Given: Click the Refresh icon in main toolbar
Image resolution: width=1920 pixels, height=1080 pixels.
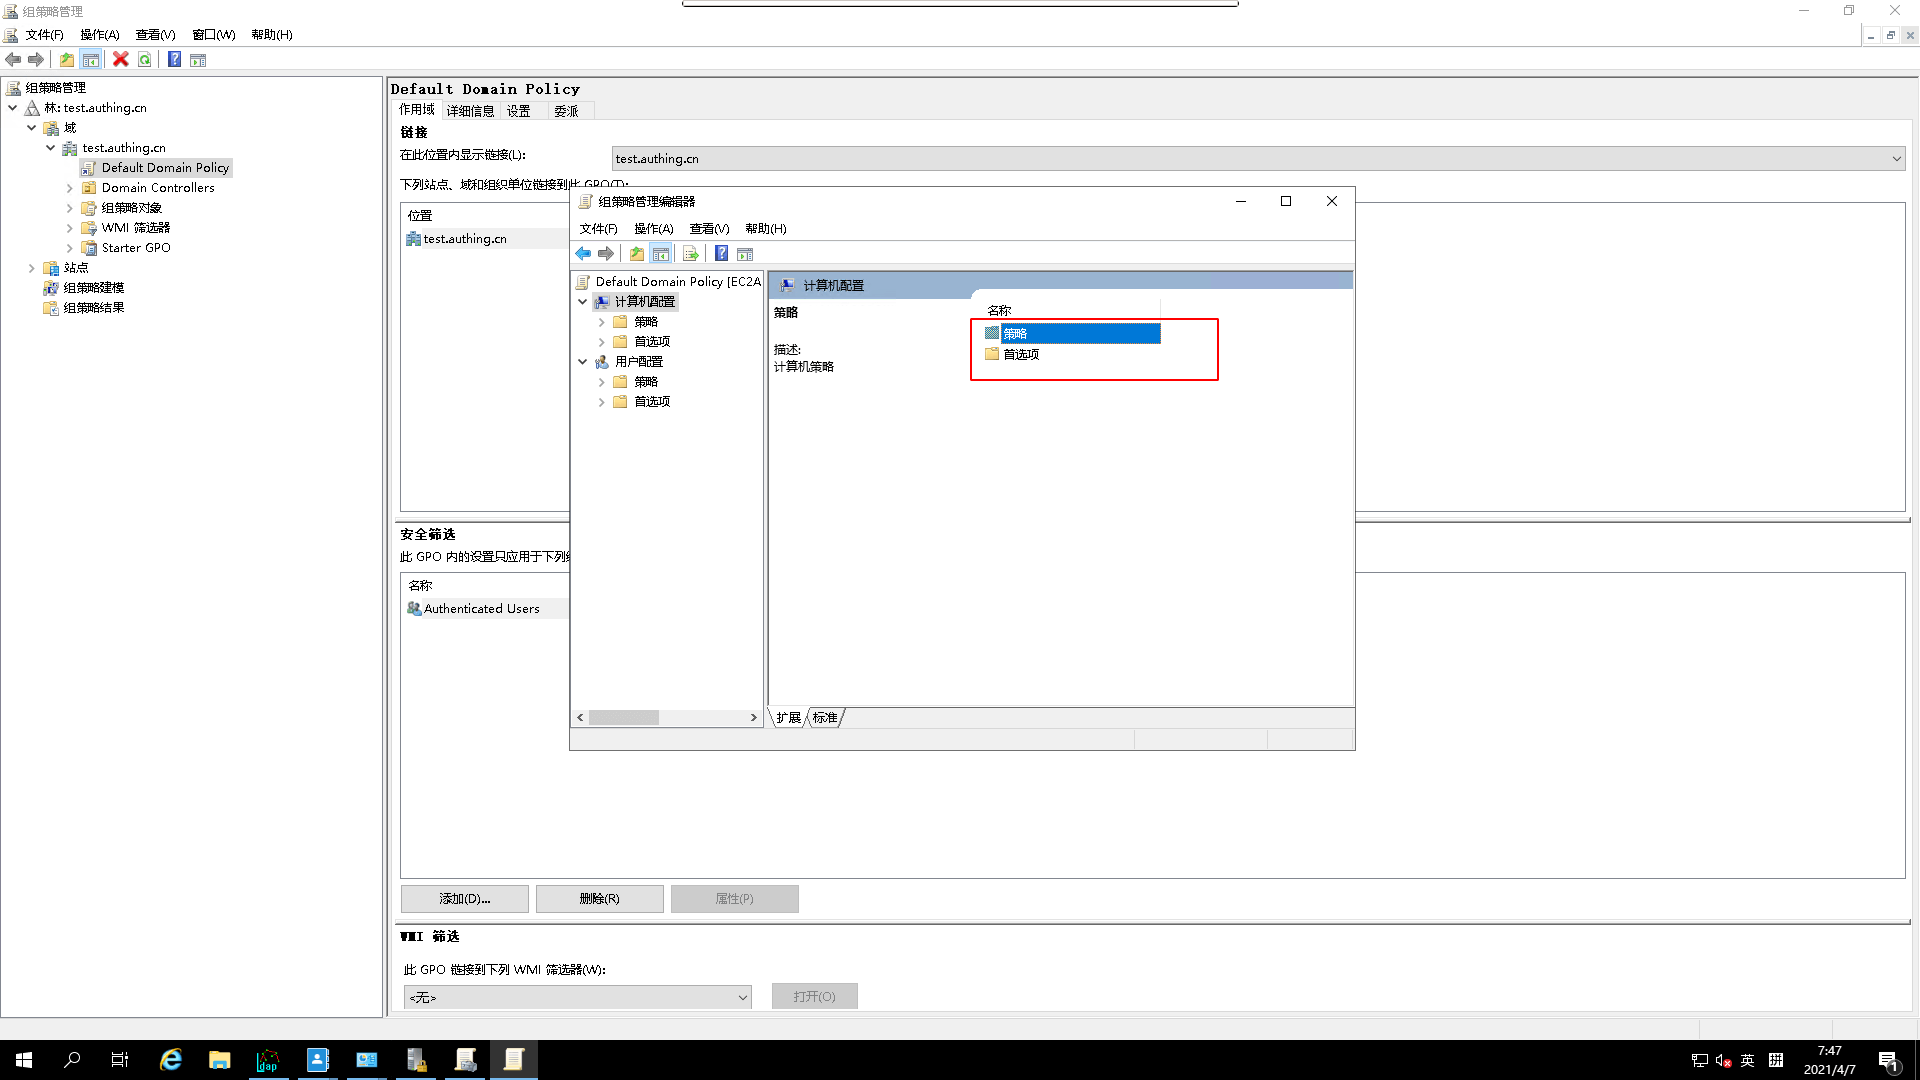Looking at the screenshot, I should [145, 60].
